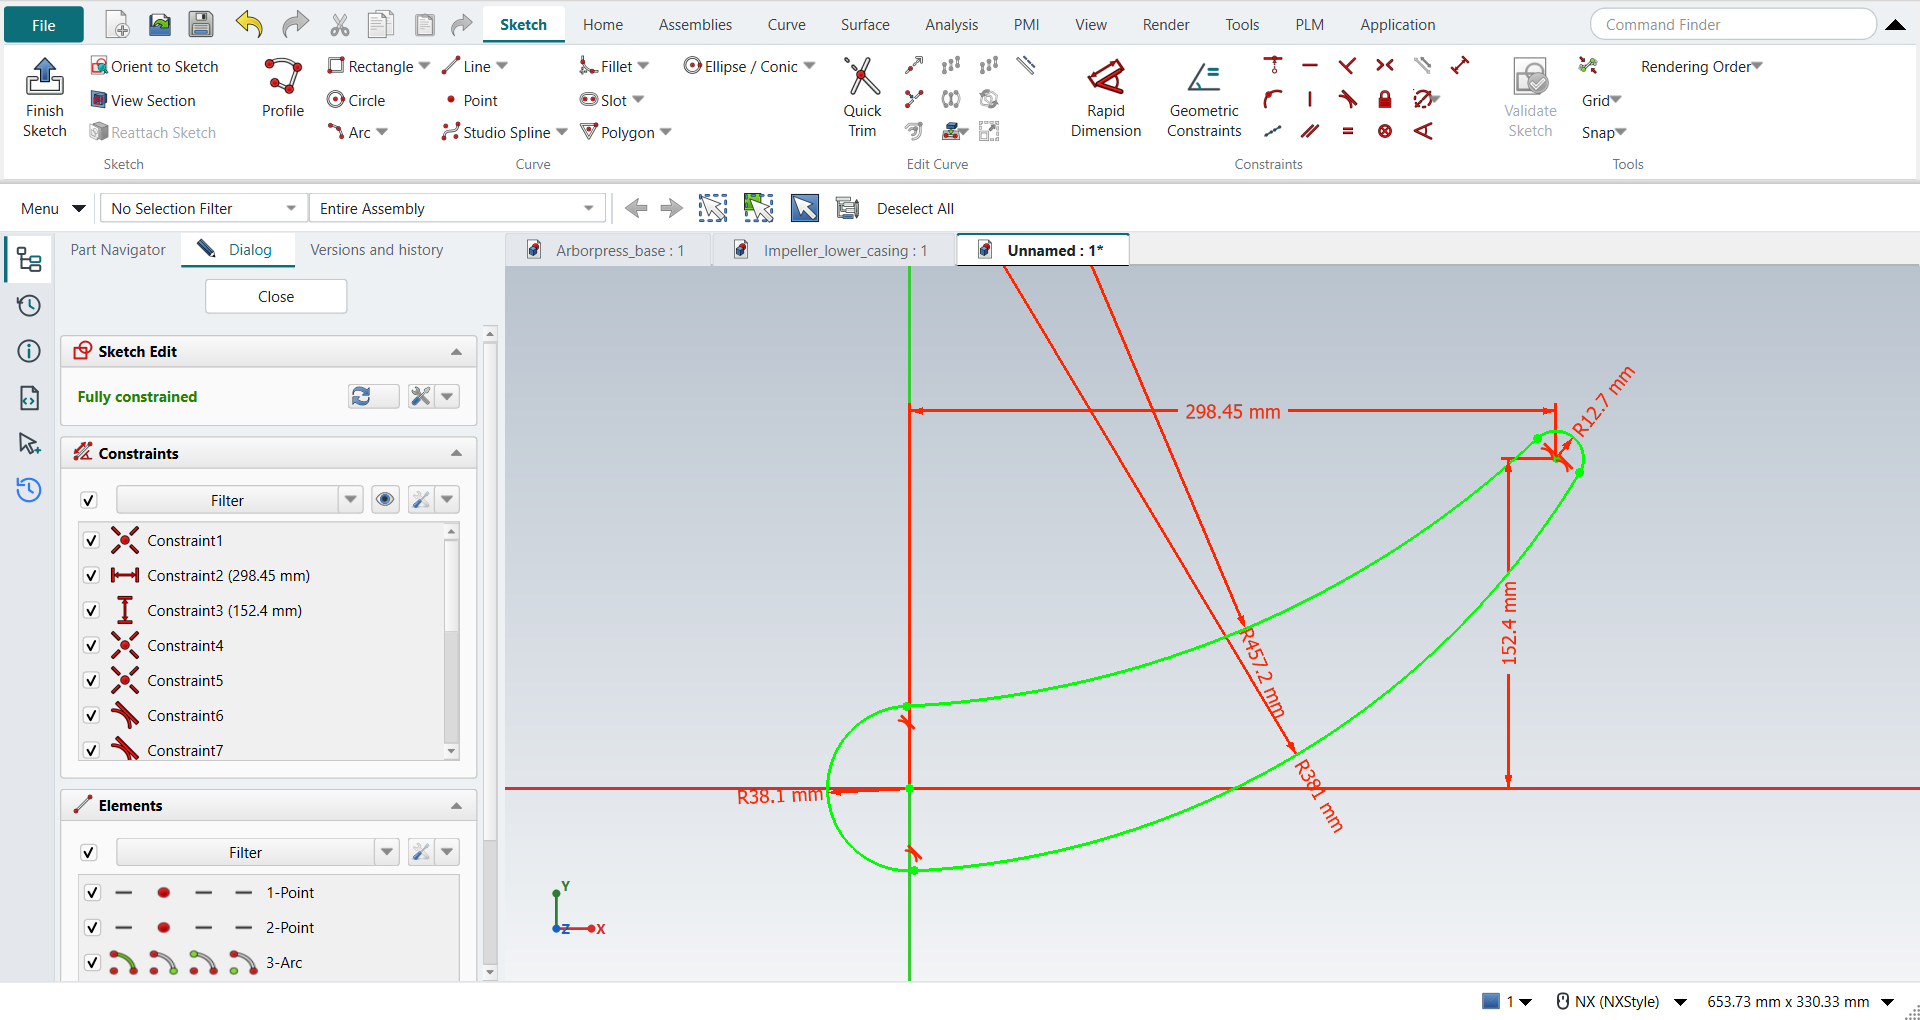The height and width of the screenshot is (1020, 1920).
Task: Select the Circle tool
Action: pyautogui.click(x=356, y=100)
